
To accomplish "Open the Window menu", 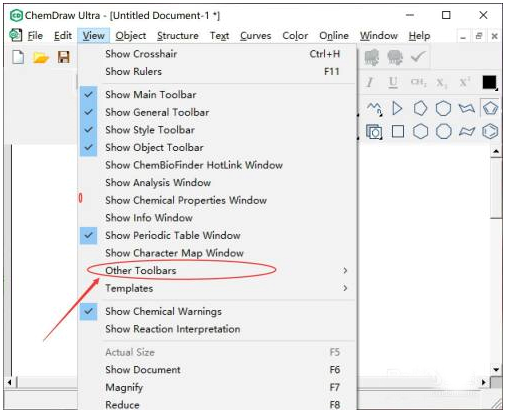I will pos(379,35).
